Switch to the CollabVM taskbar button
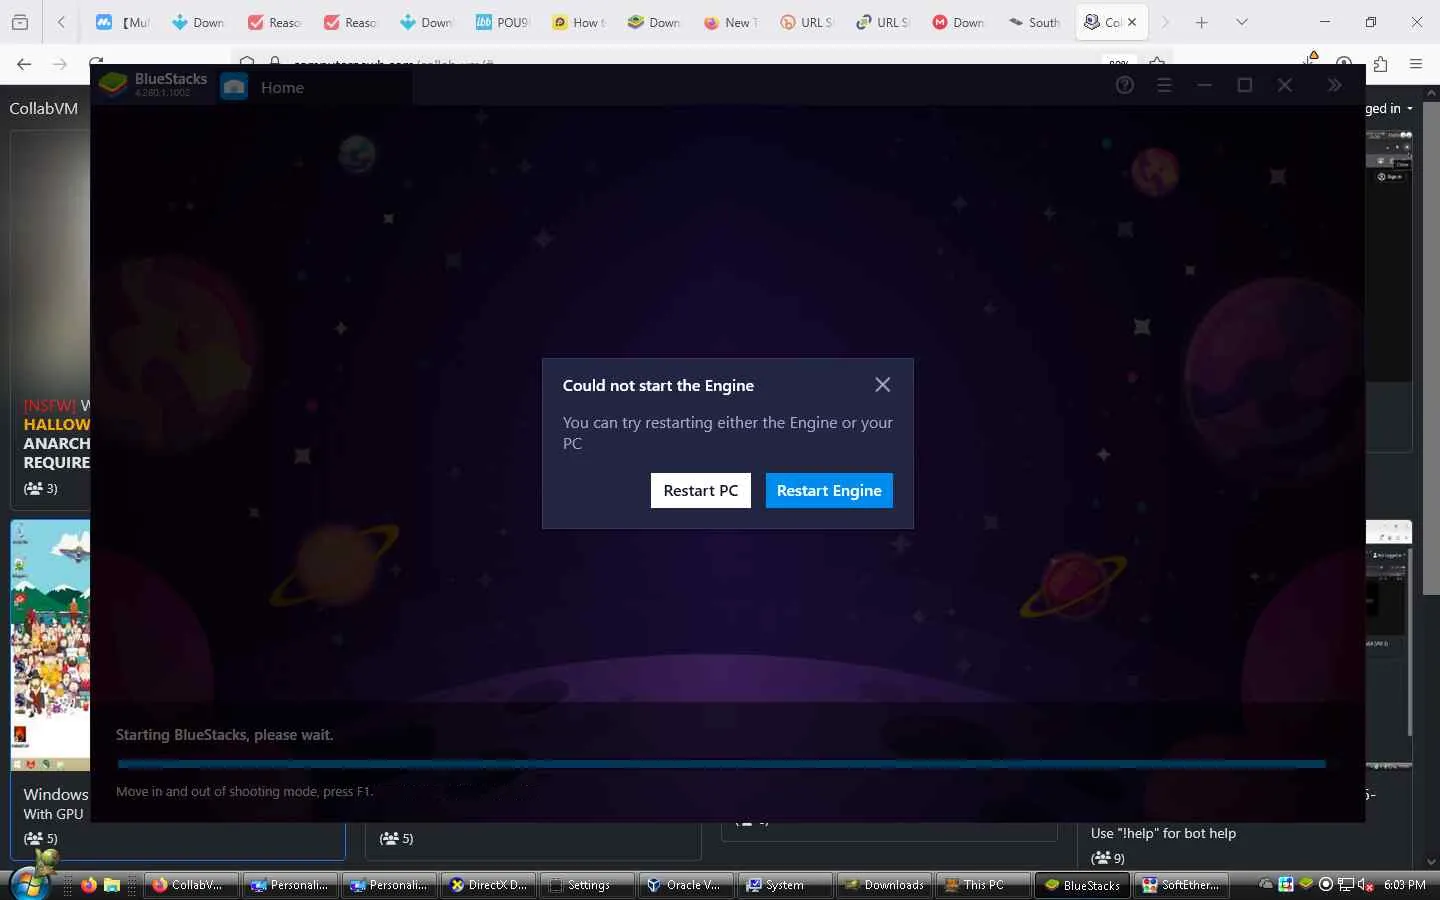The image size is (1440, 900). [190, 885]
